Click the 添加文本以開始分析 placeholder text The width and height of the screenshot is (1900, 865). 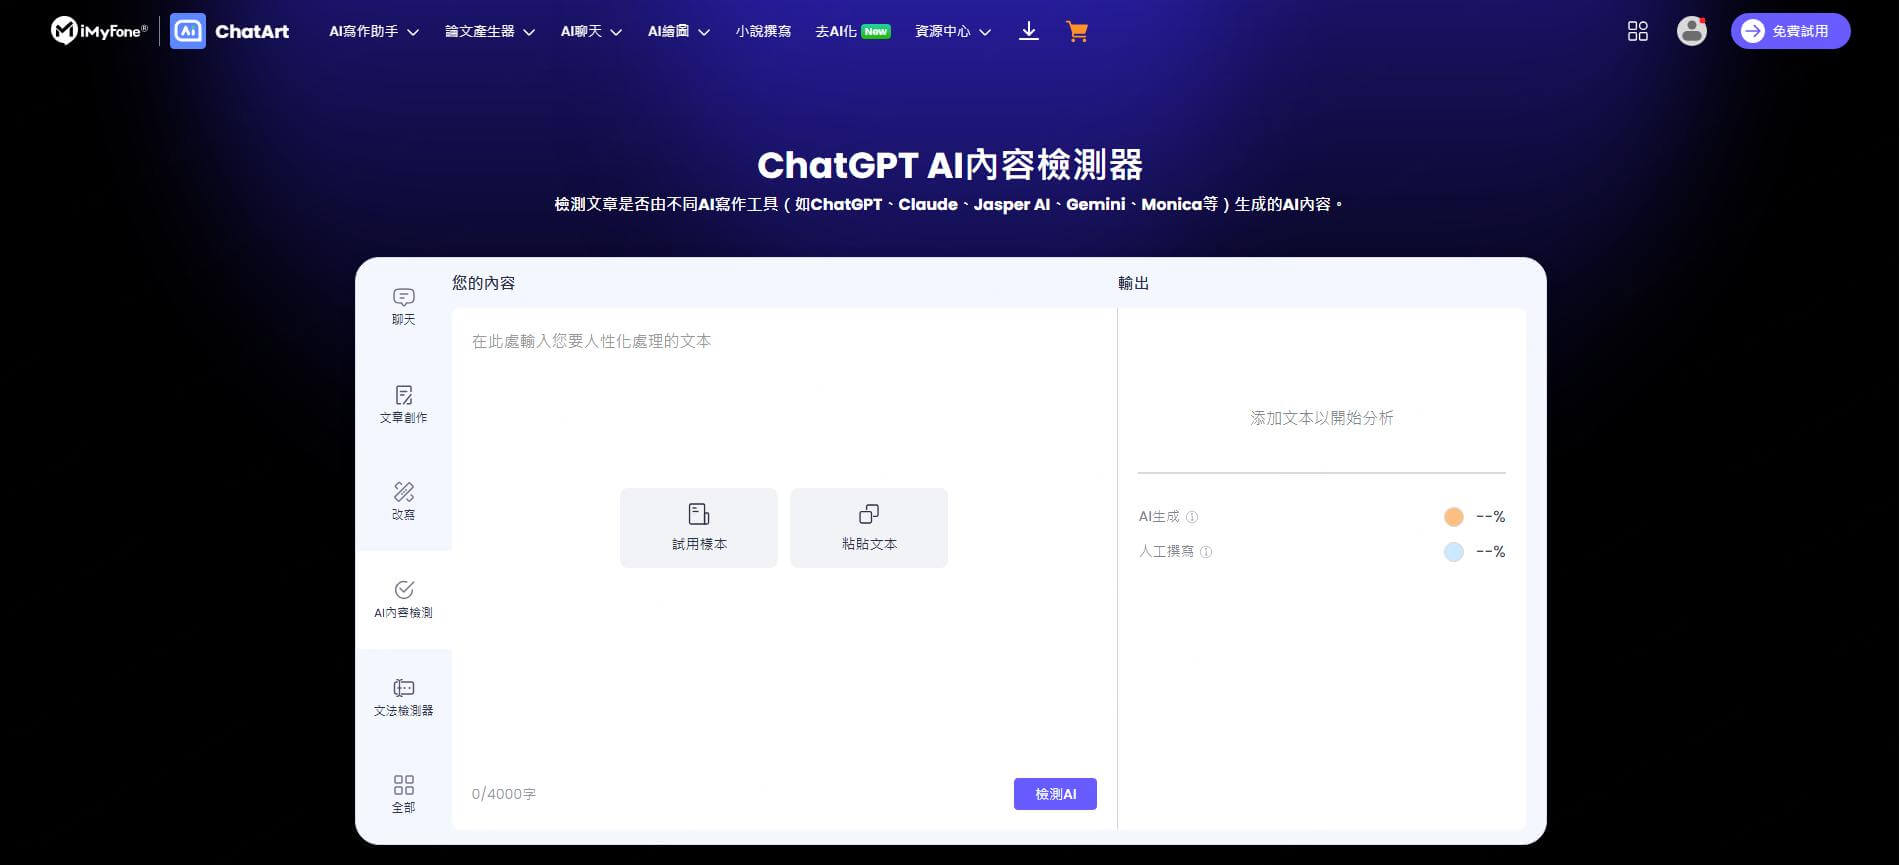pyautogui.click(x=1321, y=418)
